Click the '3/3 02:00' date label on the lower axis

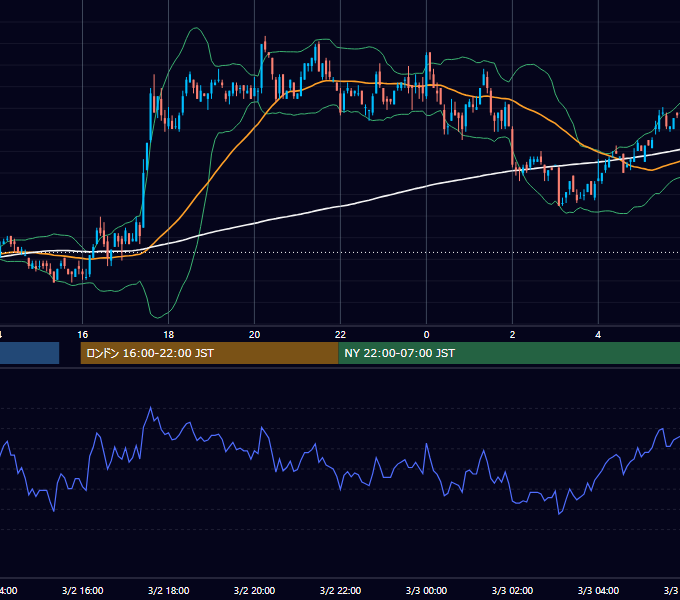pos(512,590)
